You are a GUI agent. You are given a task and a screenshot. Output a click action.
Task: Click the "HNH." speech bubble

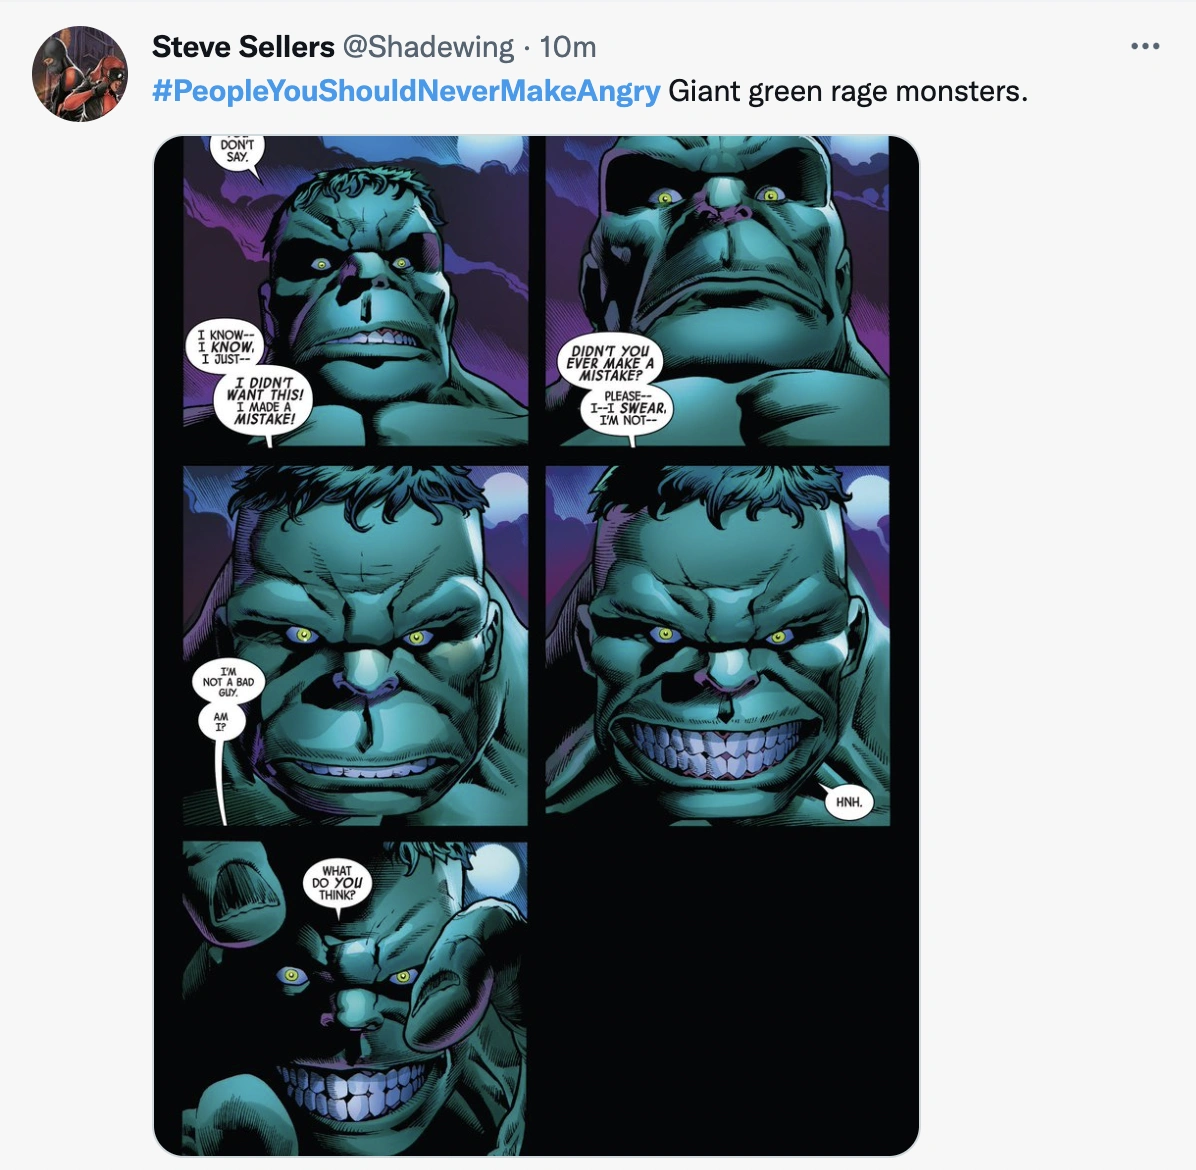[x=848, y=801]
